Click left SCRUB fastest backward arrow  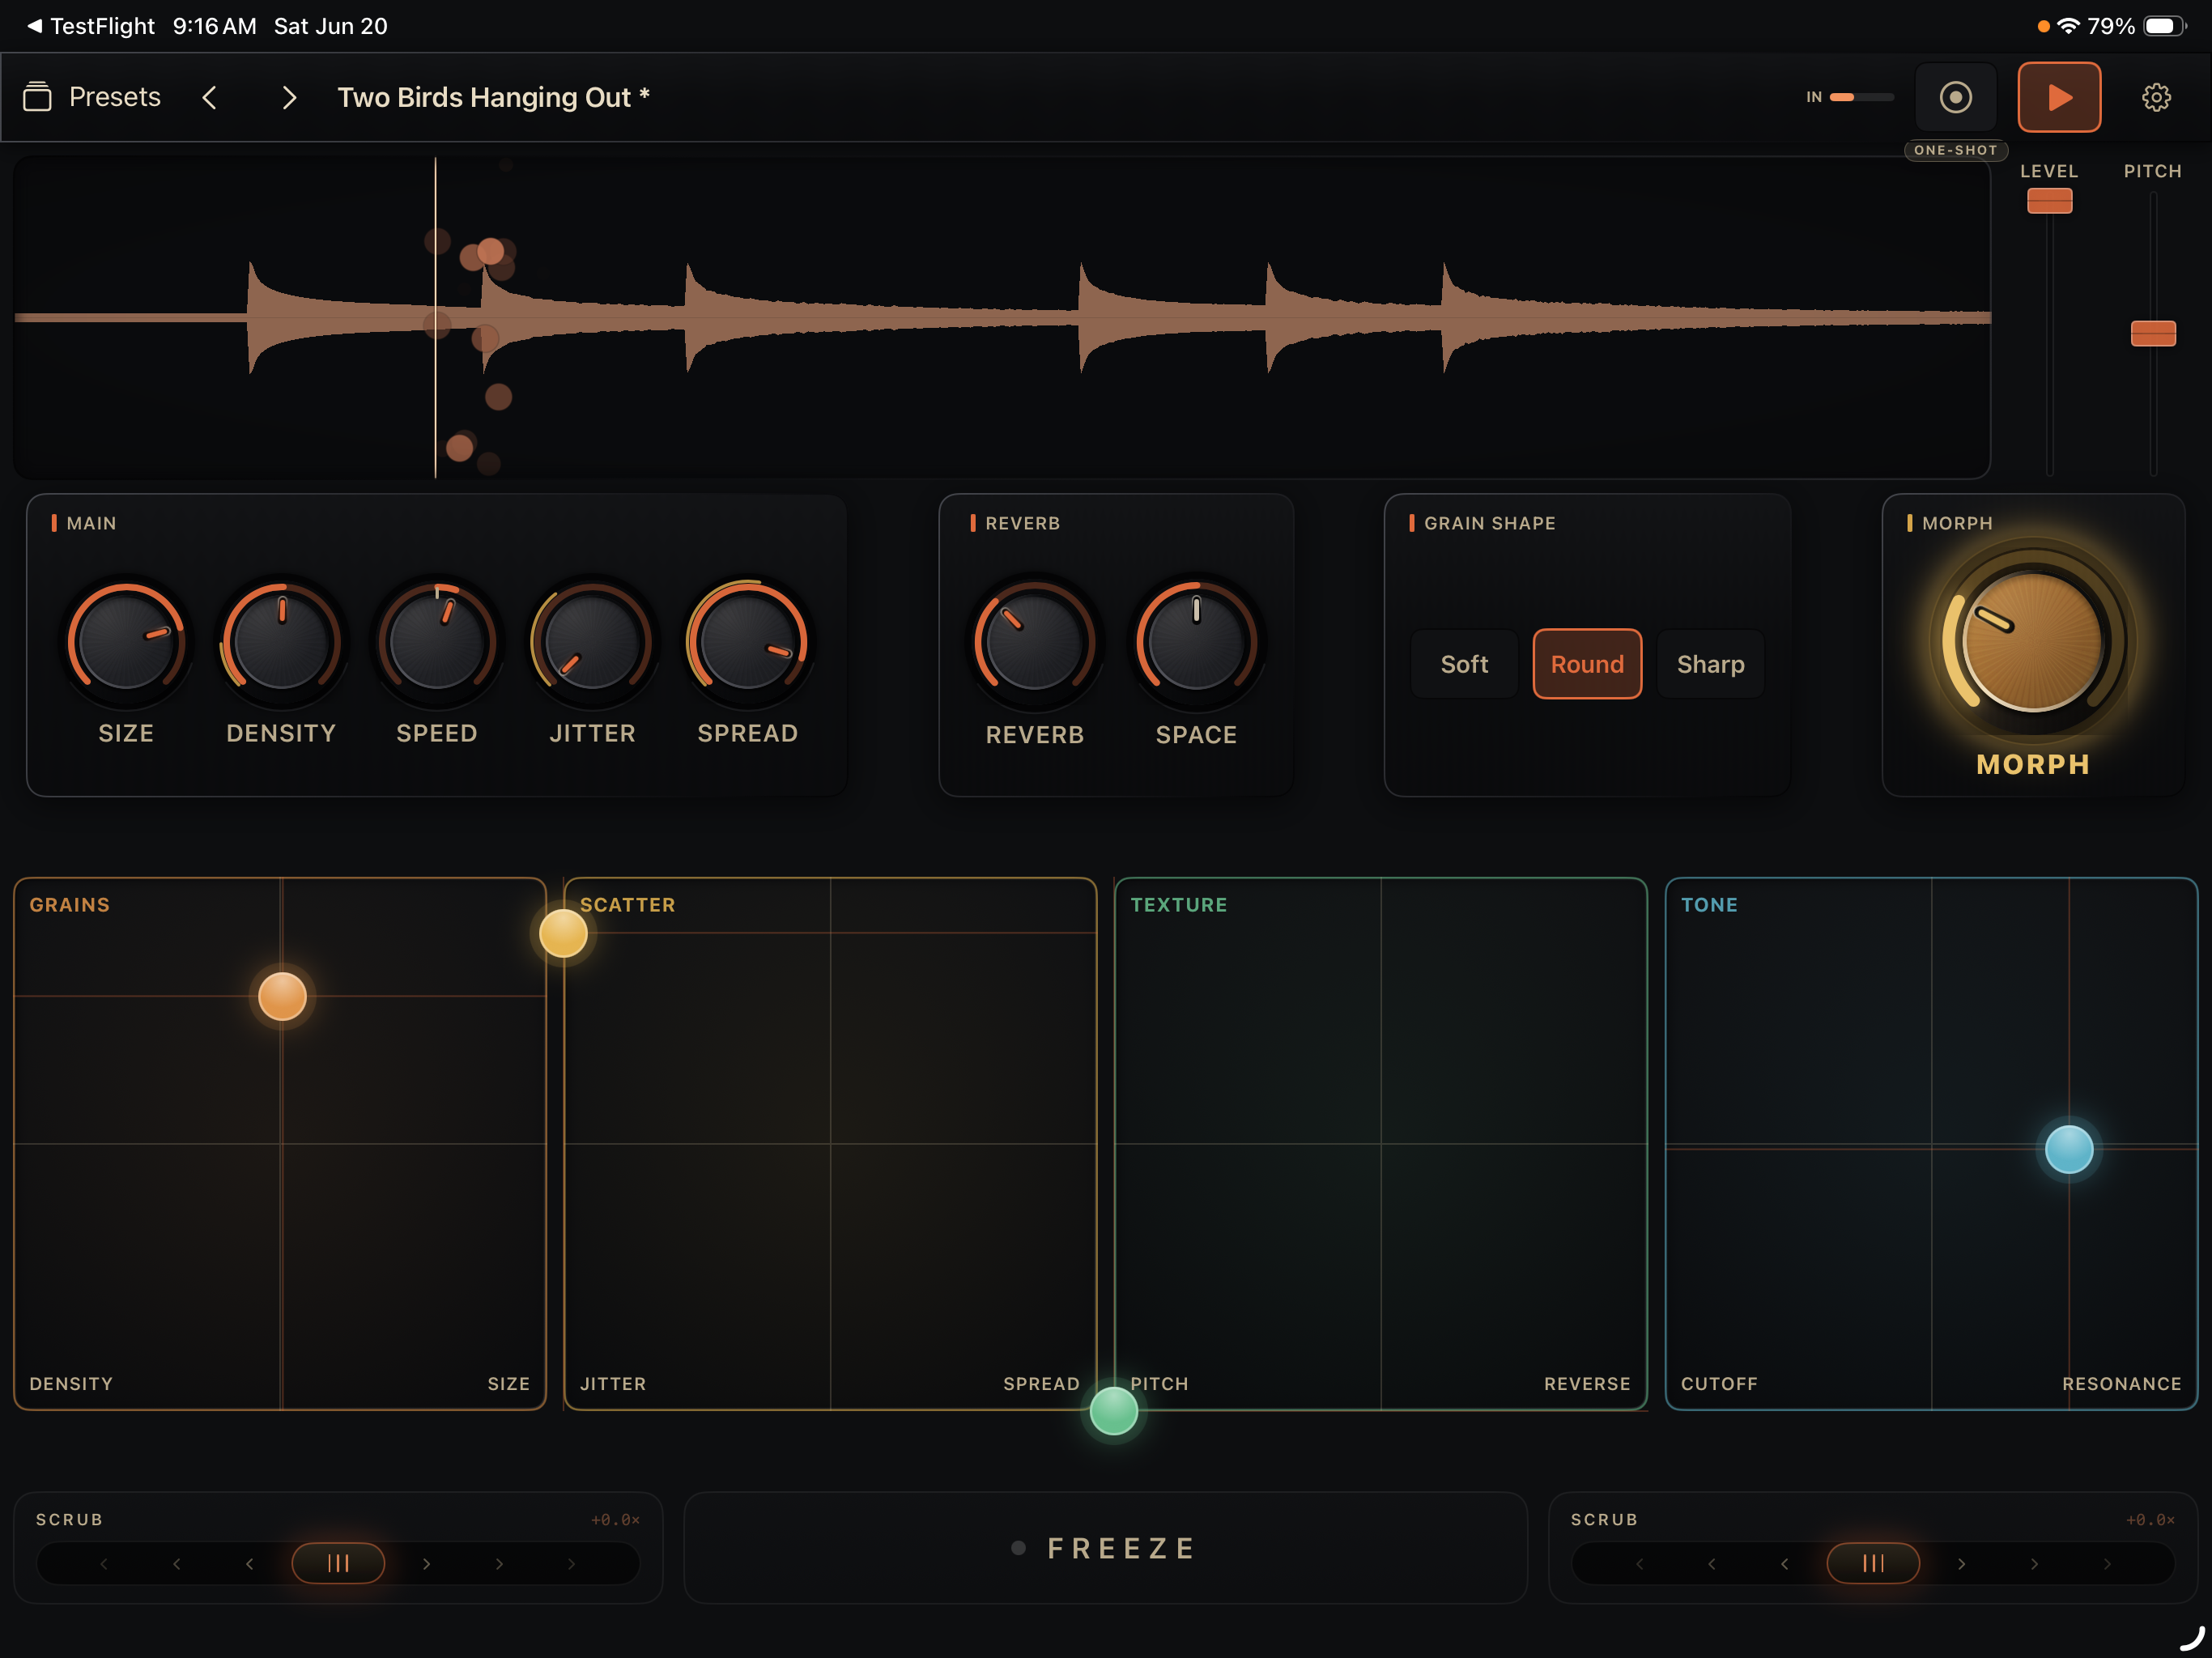[x=104, y=1563]
